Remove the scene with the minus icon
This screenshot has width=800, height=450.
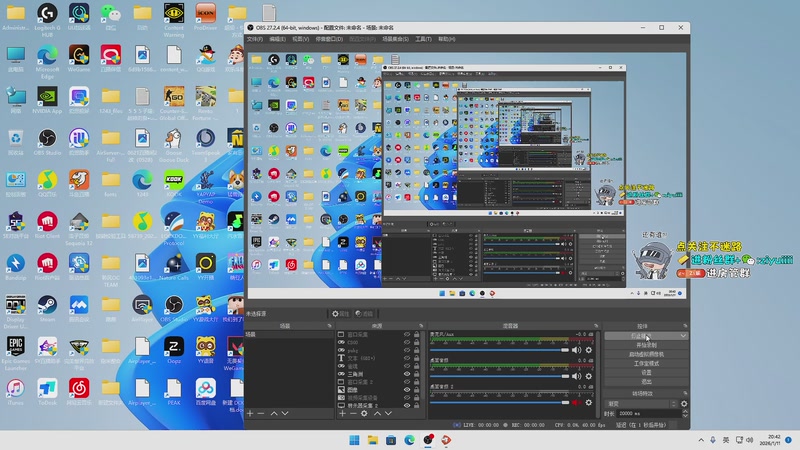pos(261,413)
